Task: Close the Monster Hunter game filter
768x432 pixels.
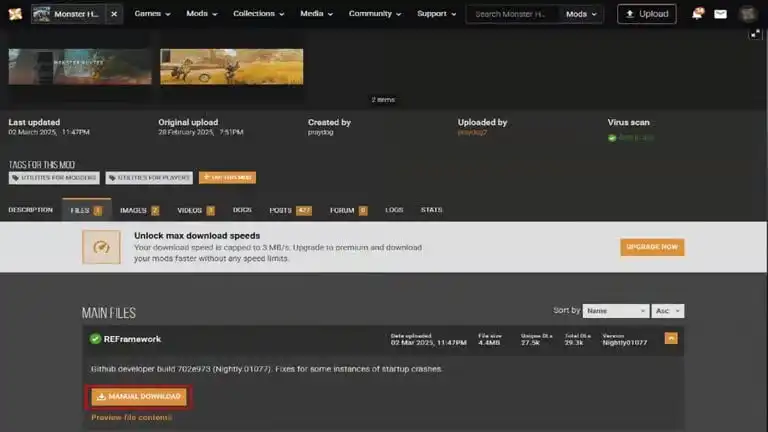Action: (114, 14)
